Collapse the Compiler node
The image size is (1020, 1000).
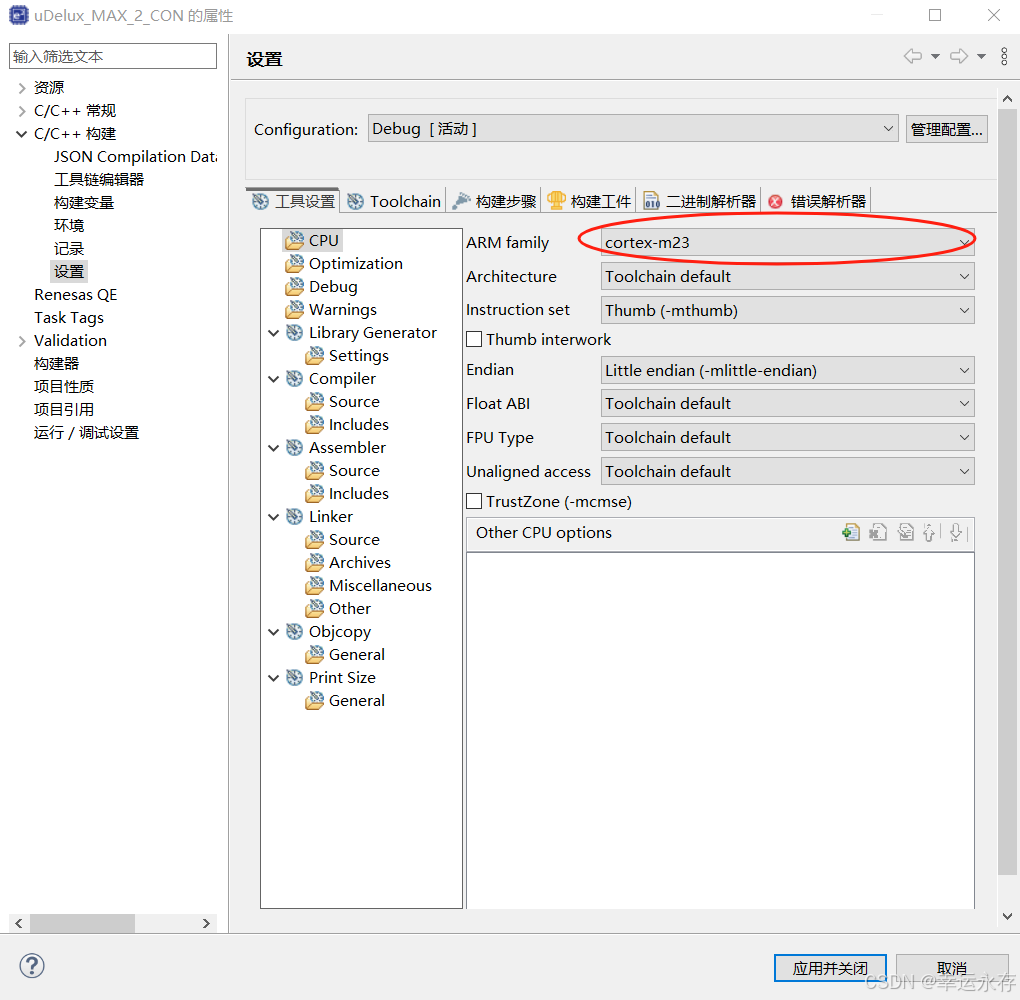tap(274, 379)
